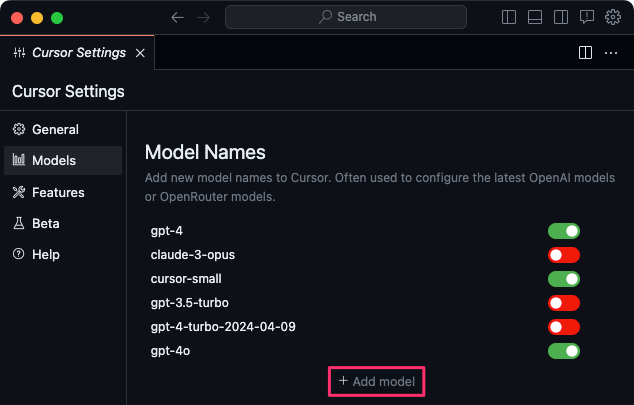Screen dimensions: 634x405
Task: Click the gpt-4-turbo-2024-04-09 model name
Action: pyautogui.click(x=223, y=327)
